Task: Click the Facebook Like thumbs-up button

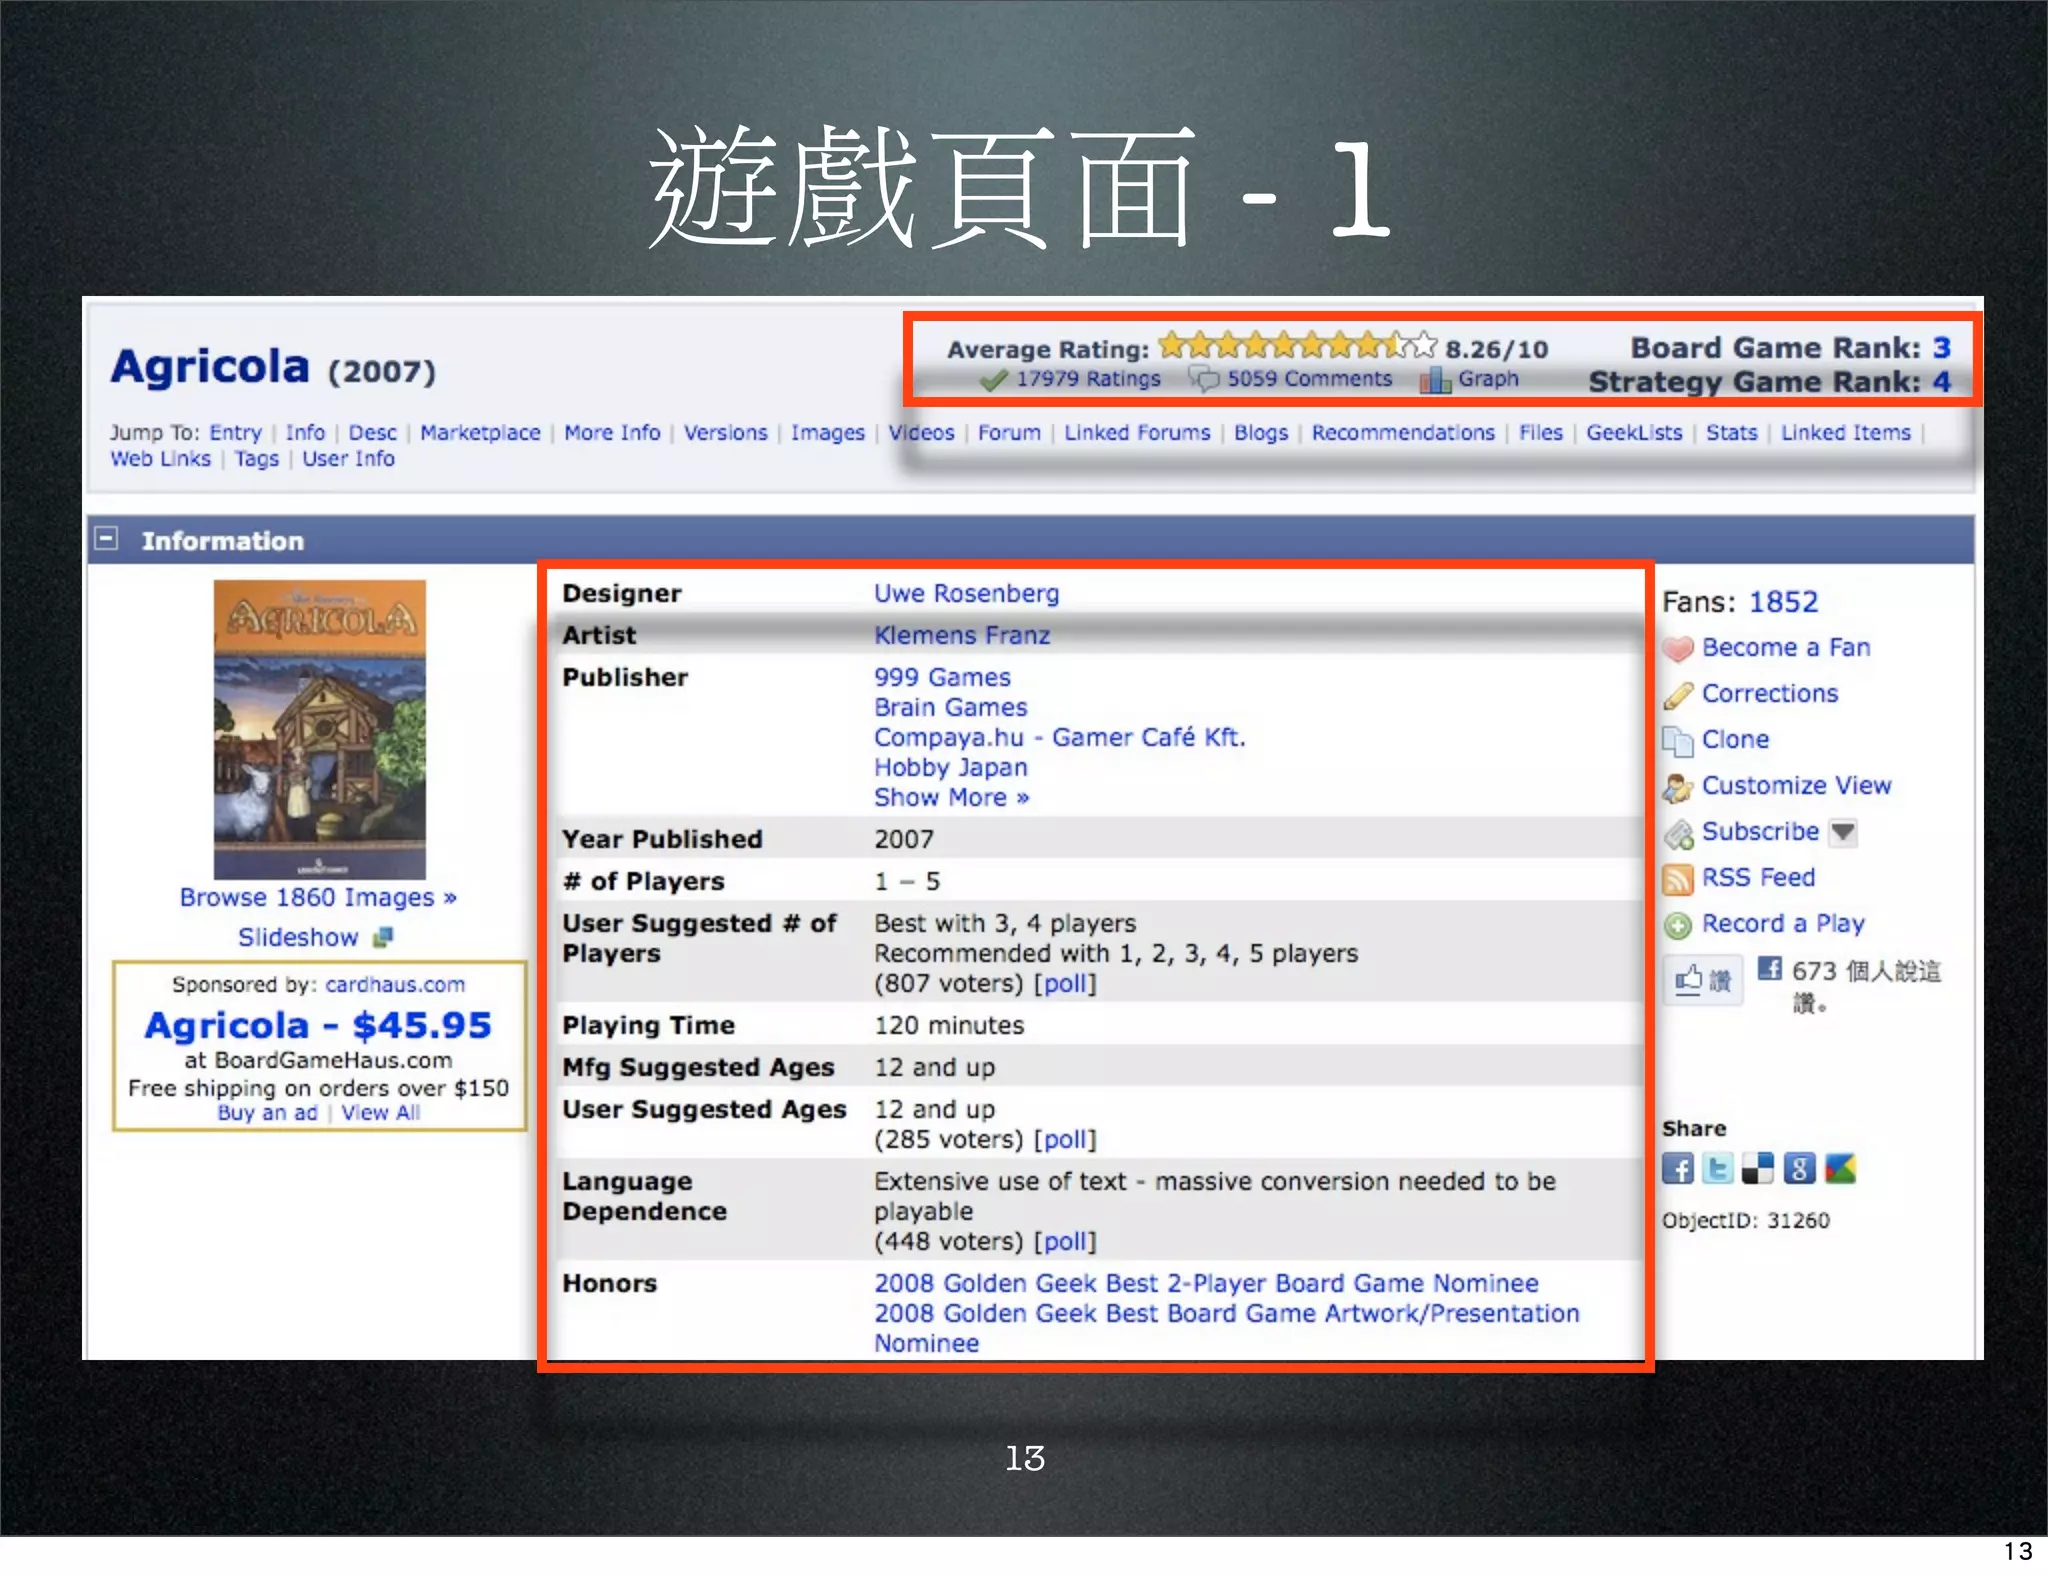Action: (x=1703, y=979)
